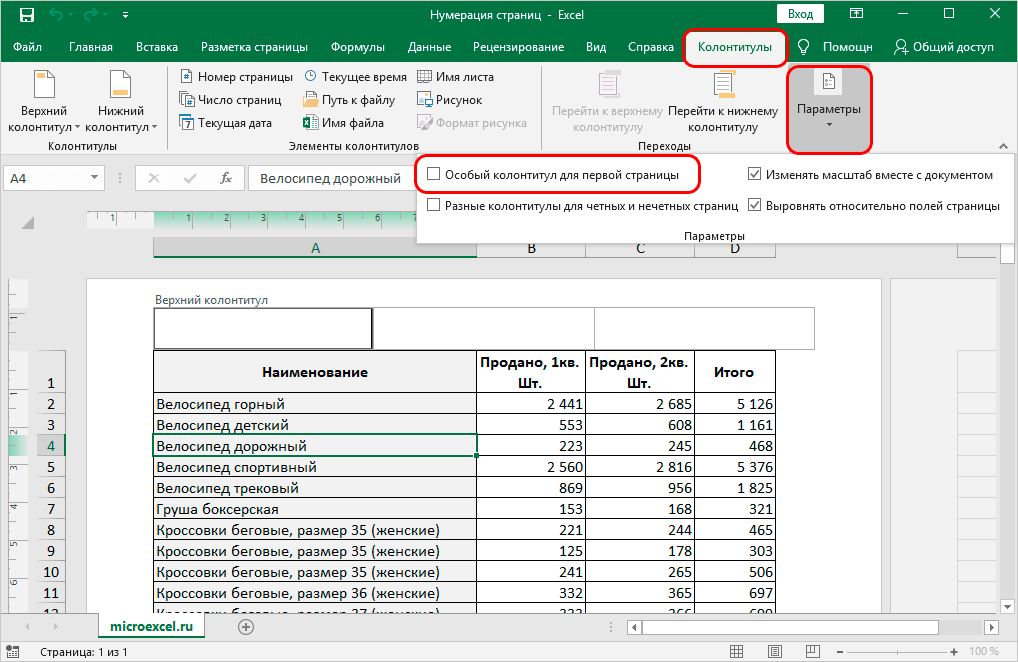Open the Quick Access Toolbar customize arrow
Viewport: 1018px width, 662px height.
[x=125, y=14]
